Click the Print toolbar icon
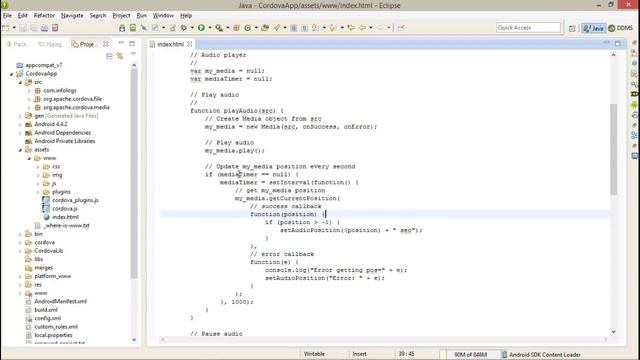 click(44, 28)
